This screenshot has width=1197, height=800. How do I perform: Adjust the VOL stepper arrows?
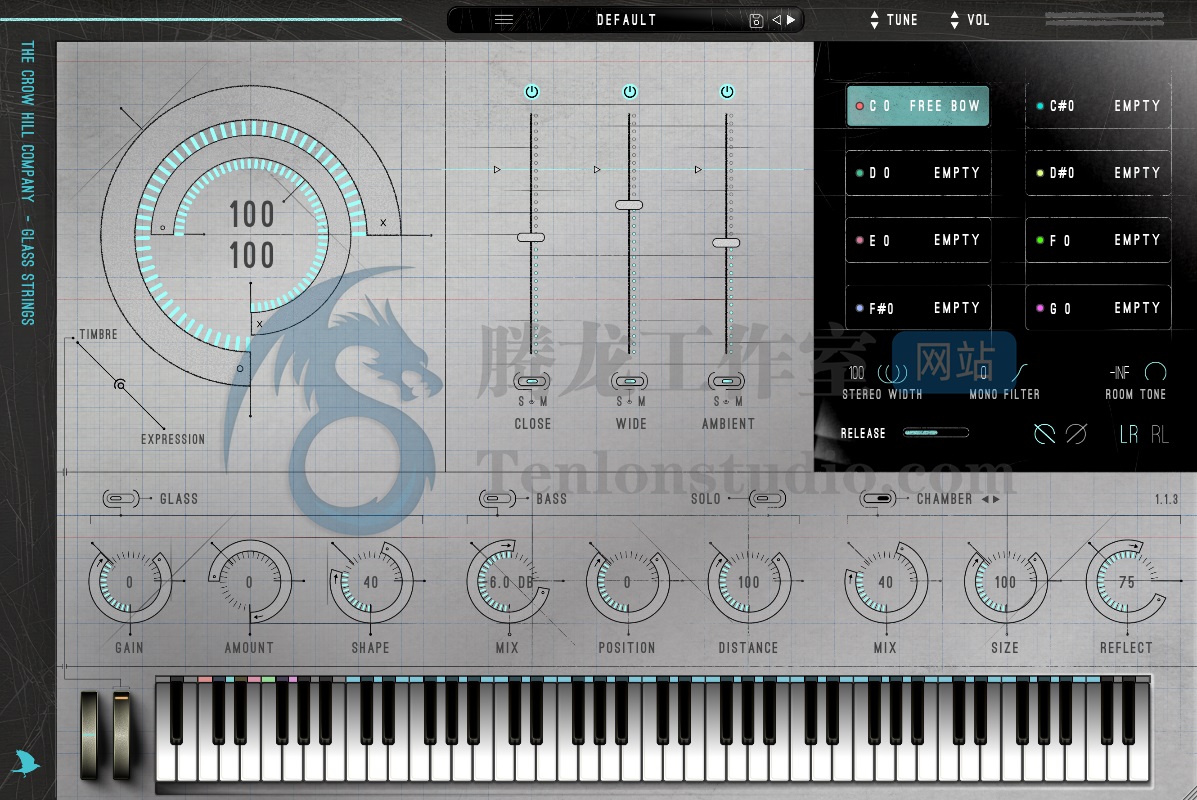(954, 20)
